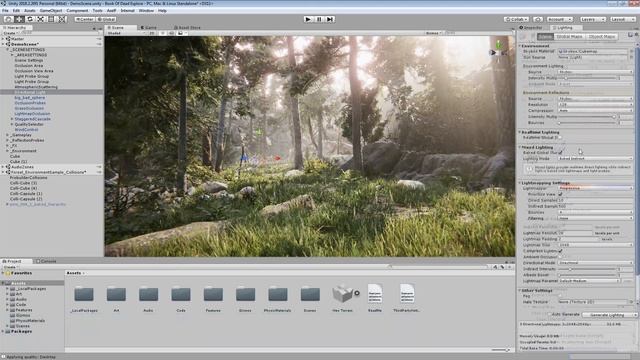Open Lighting Mode Baked Indirect dropdown

595,158
